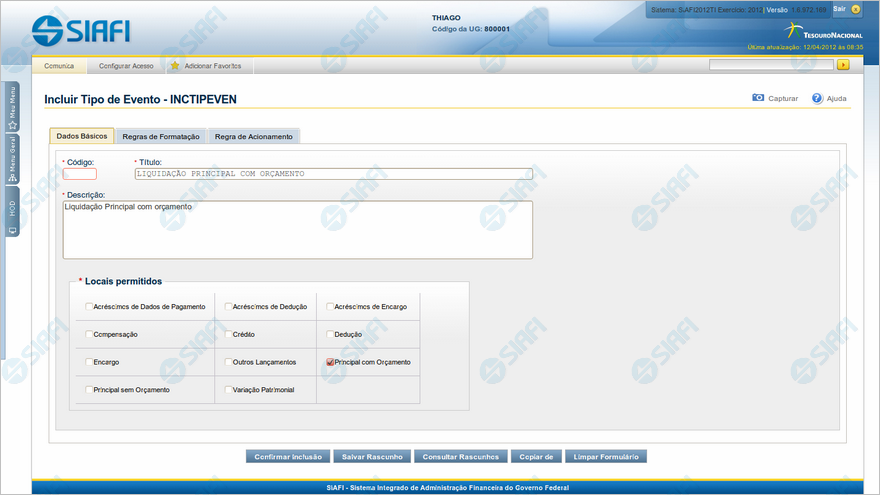Focus the Código input field

point(80,174)
